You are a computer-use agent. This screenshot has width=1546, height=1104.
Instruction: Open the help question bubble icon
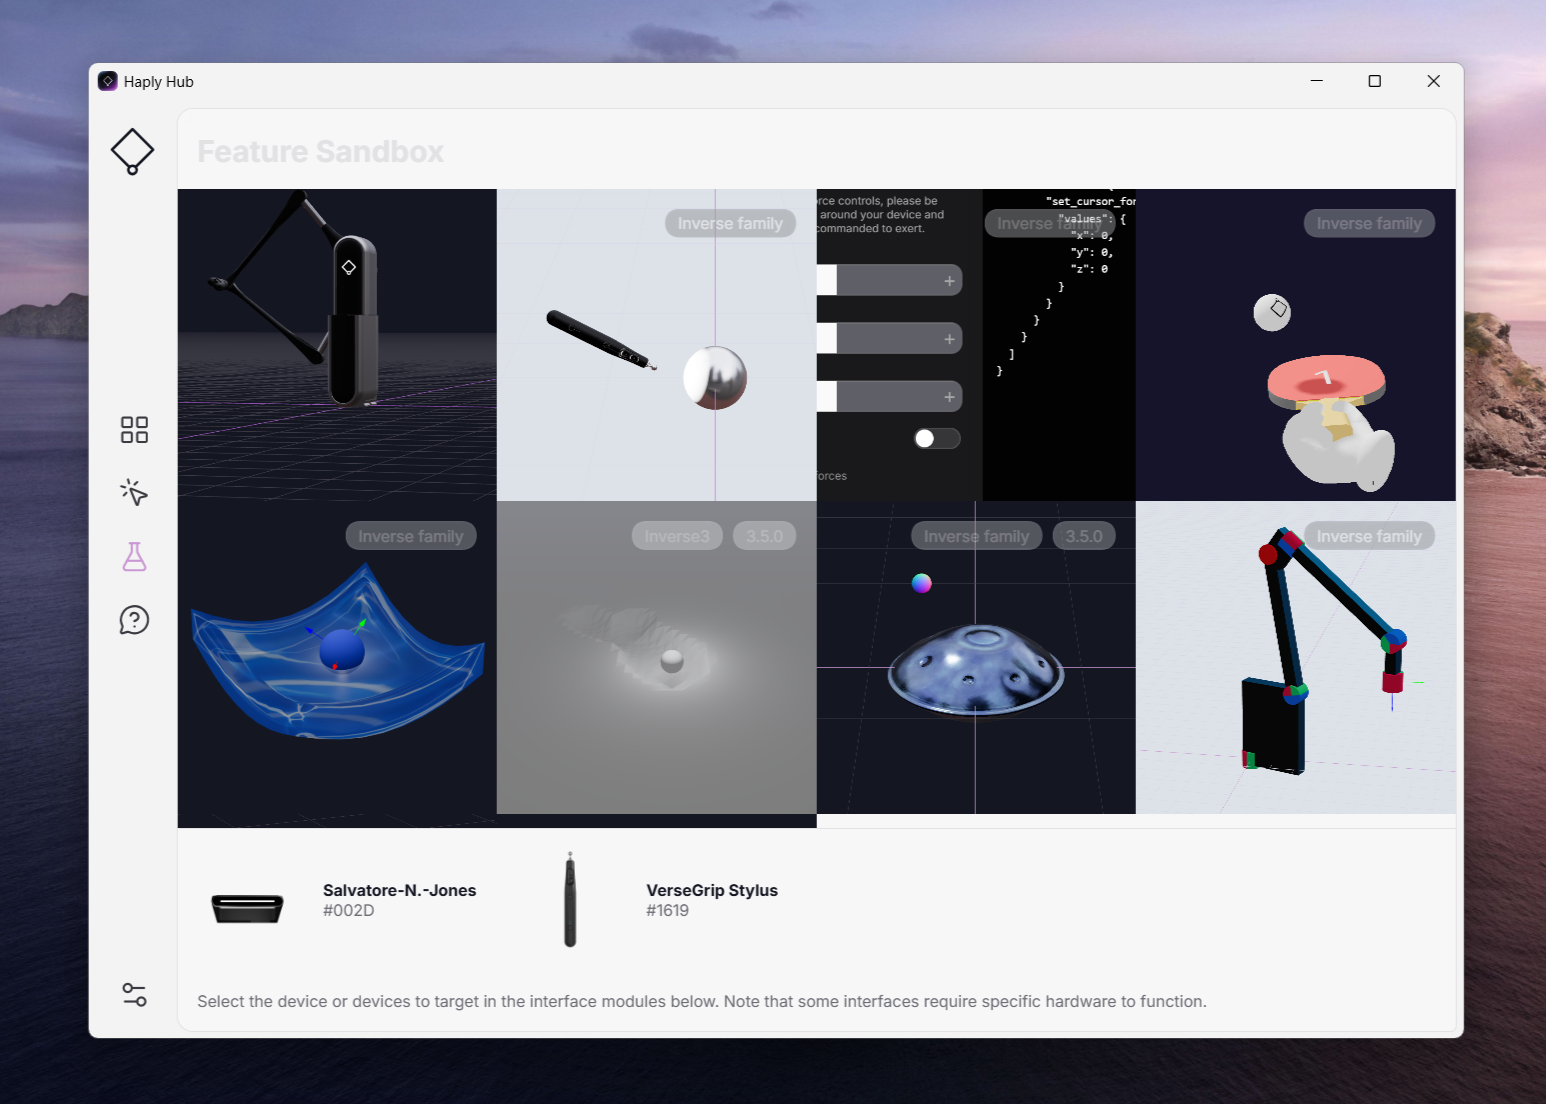point(134,620)
